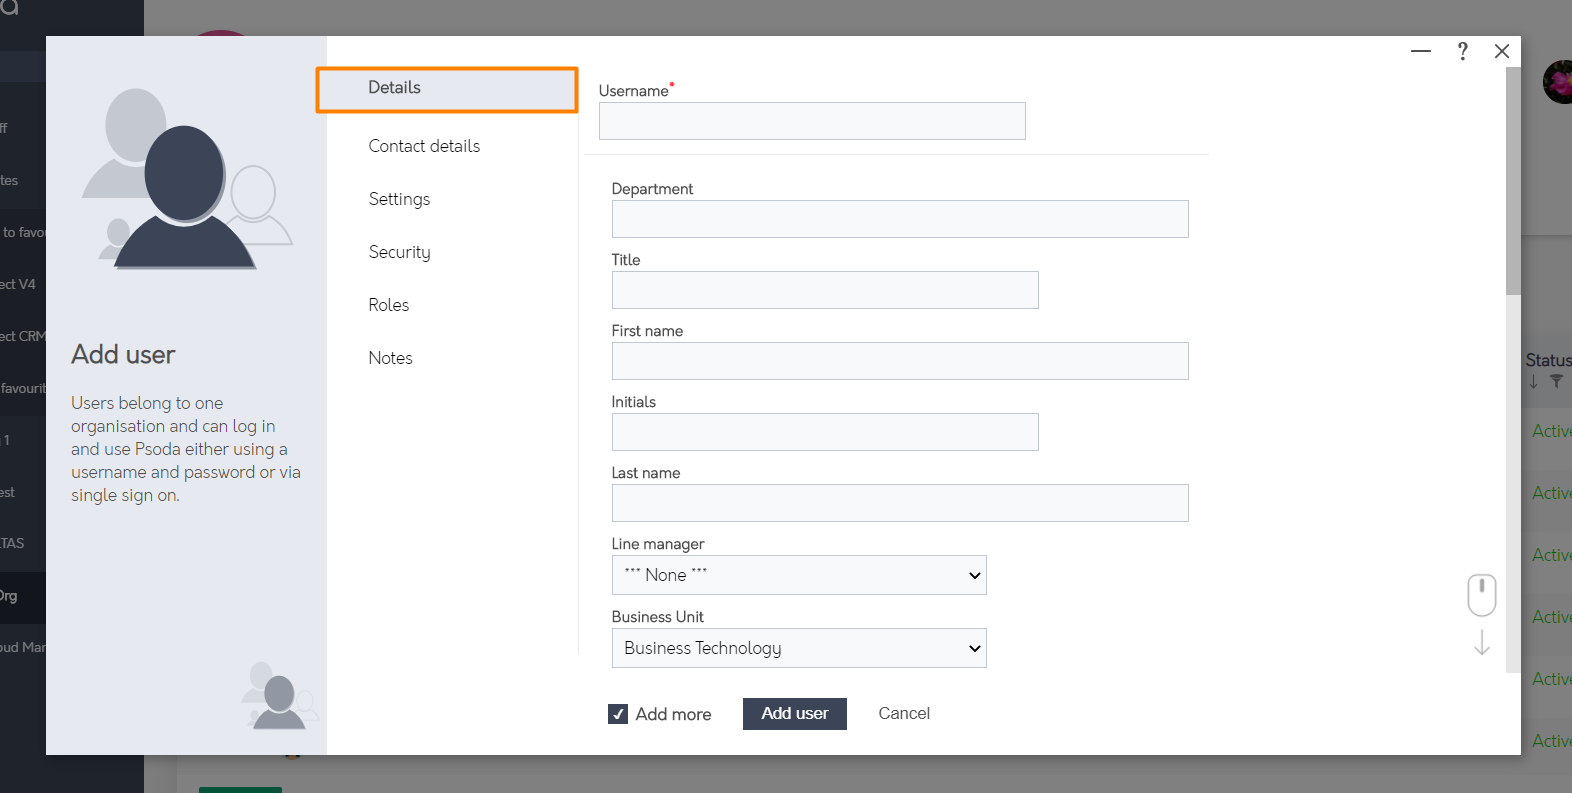Click the Cancel link
This screenshot has height=793, width=1572.
903,713
